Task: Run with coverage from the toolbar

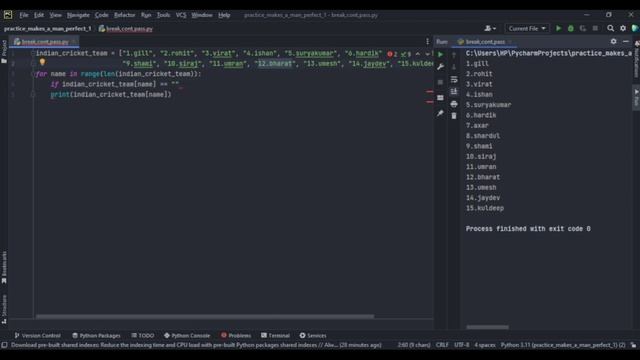Action: coord(583,28)
